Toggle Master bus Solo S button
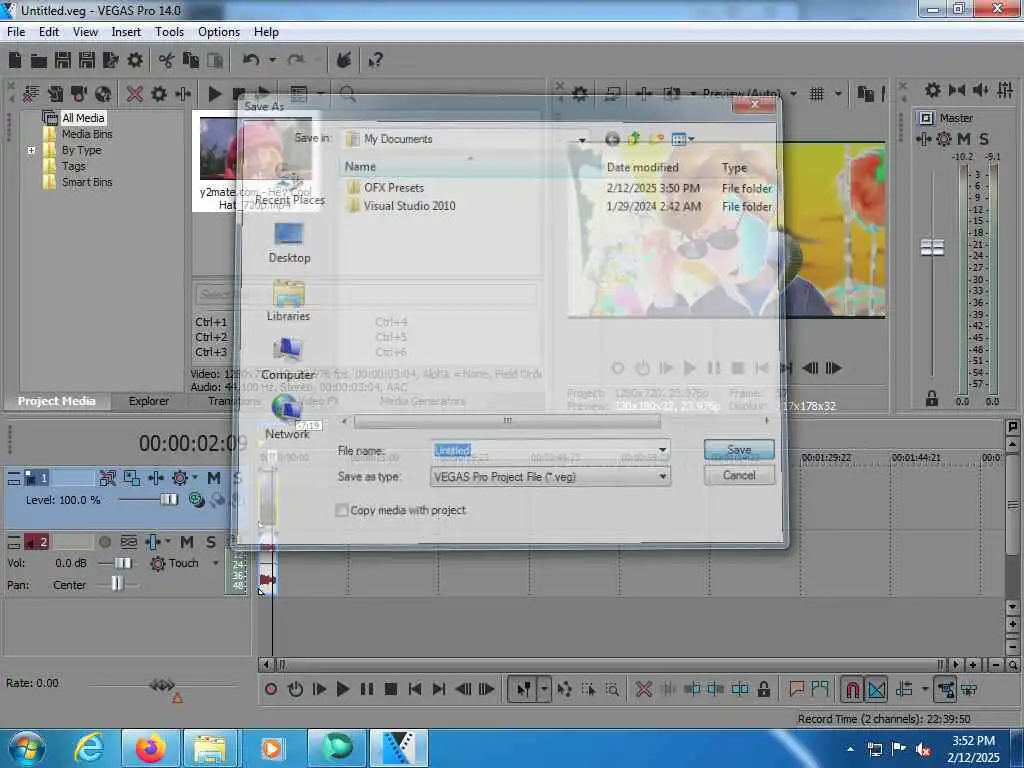Image resolution: width=1024 pixels, height=768 pixels. click(984, 139)
